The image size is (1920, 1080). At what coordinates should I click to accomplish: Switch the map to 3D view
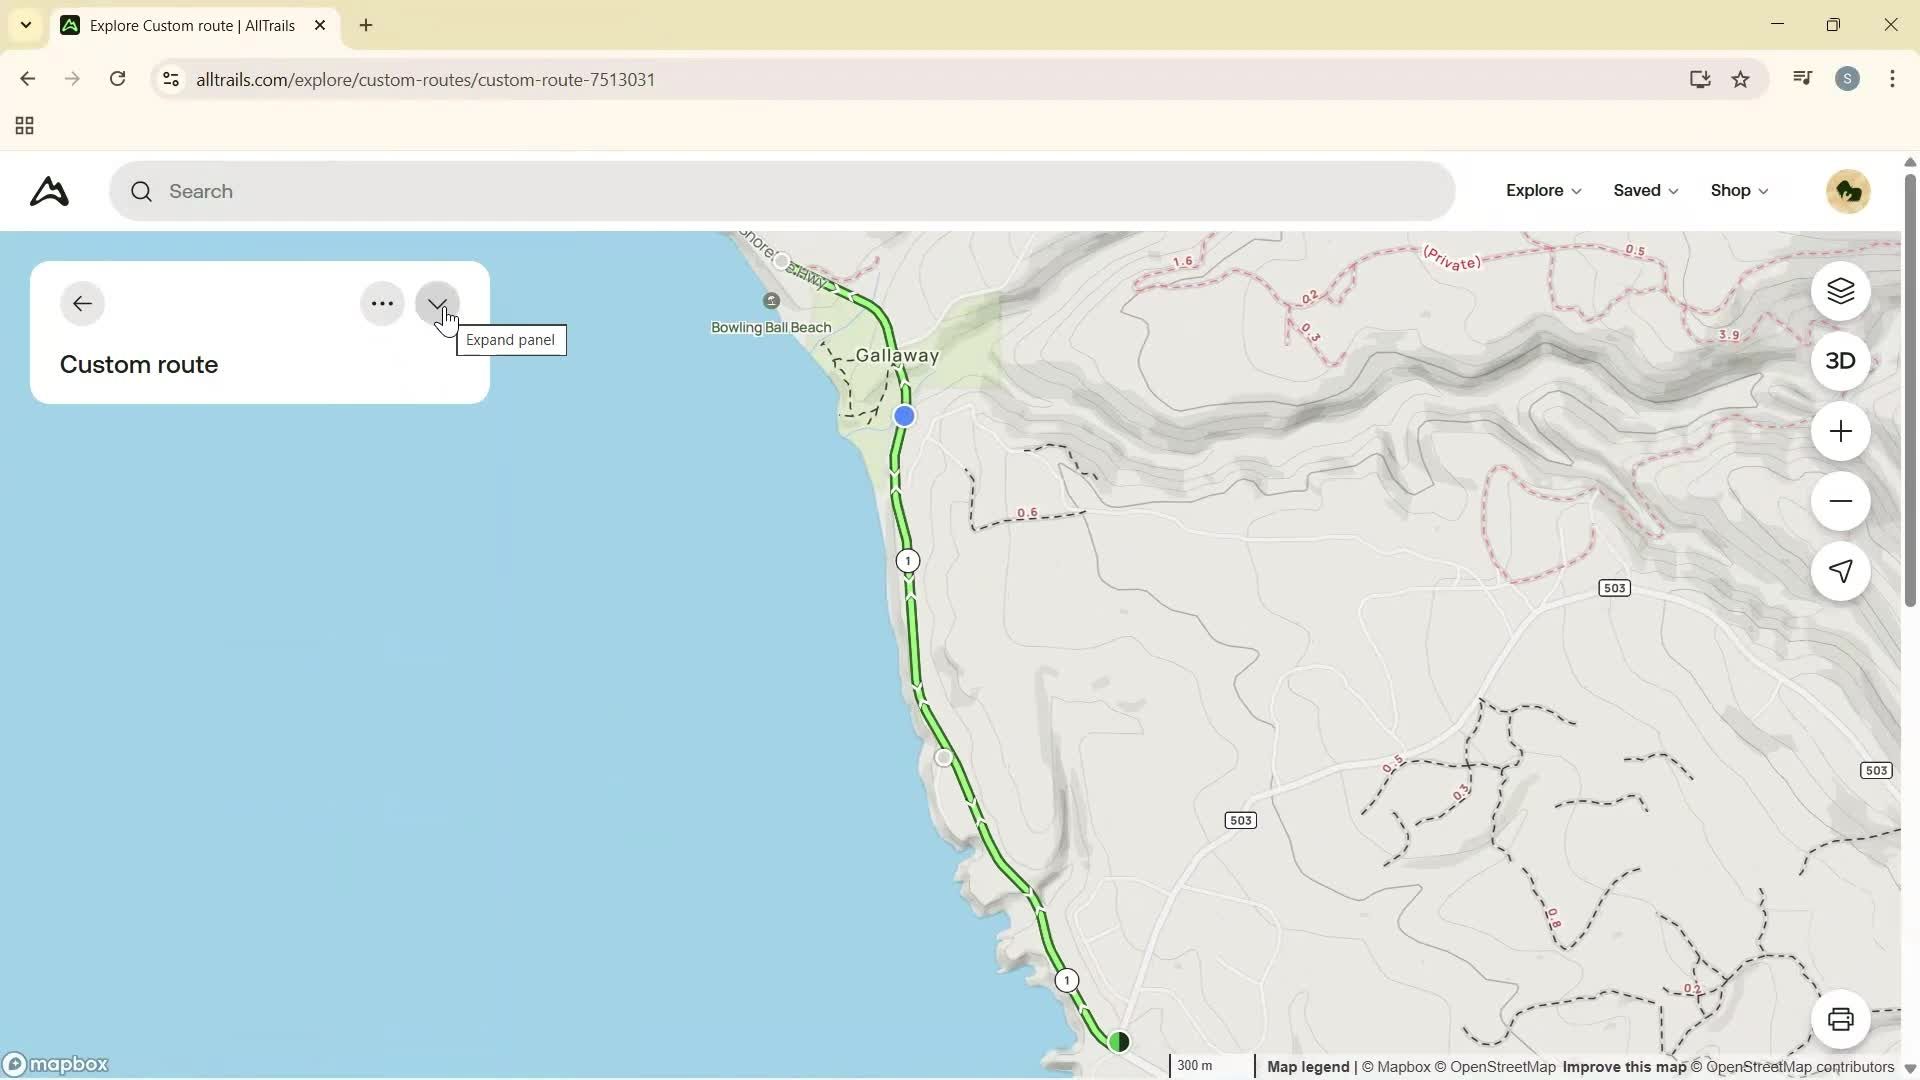[x=1840, y=361]
